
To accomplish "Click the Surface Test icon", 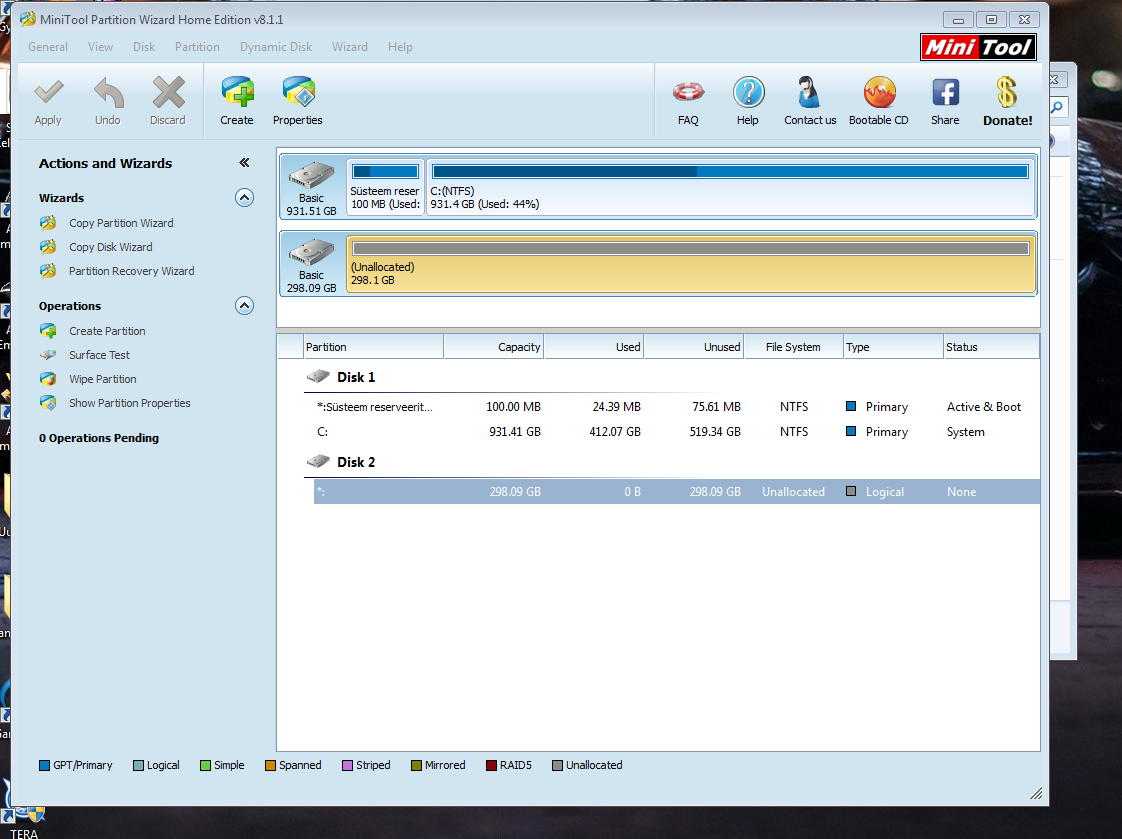I will (x=48, y=355).
